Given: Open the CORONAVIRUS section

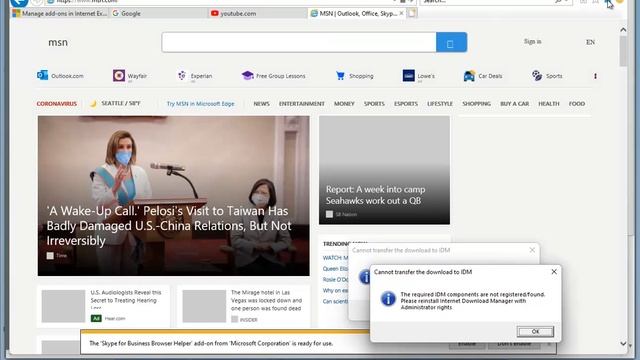Looking at the screenshot, I should [57, 104].
